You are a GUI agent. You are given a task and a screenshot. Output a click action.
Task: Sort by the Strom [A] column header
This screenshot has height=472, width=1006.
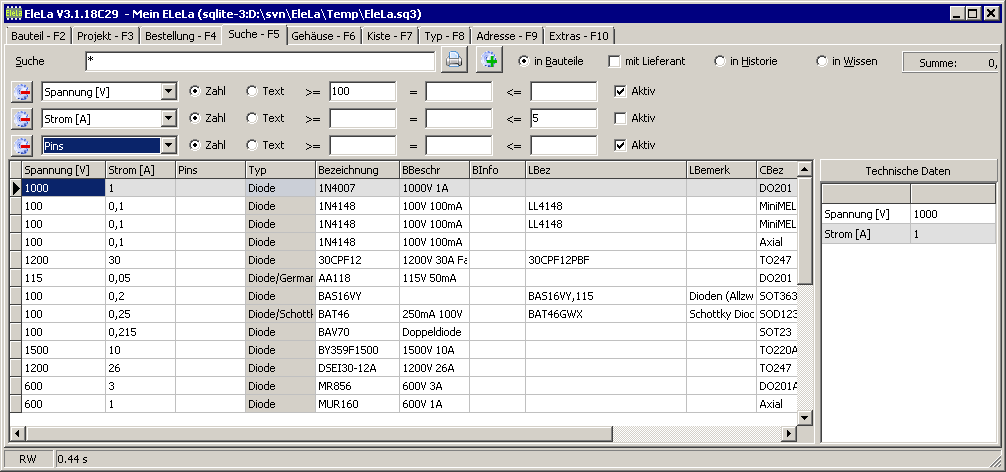point(141,170)
